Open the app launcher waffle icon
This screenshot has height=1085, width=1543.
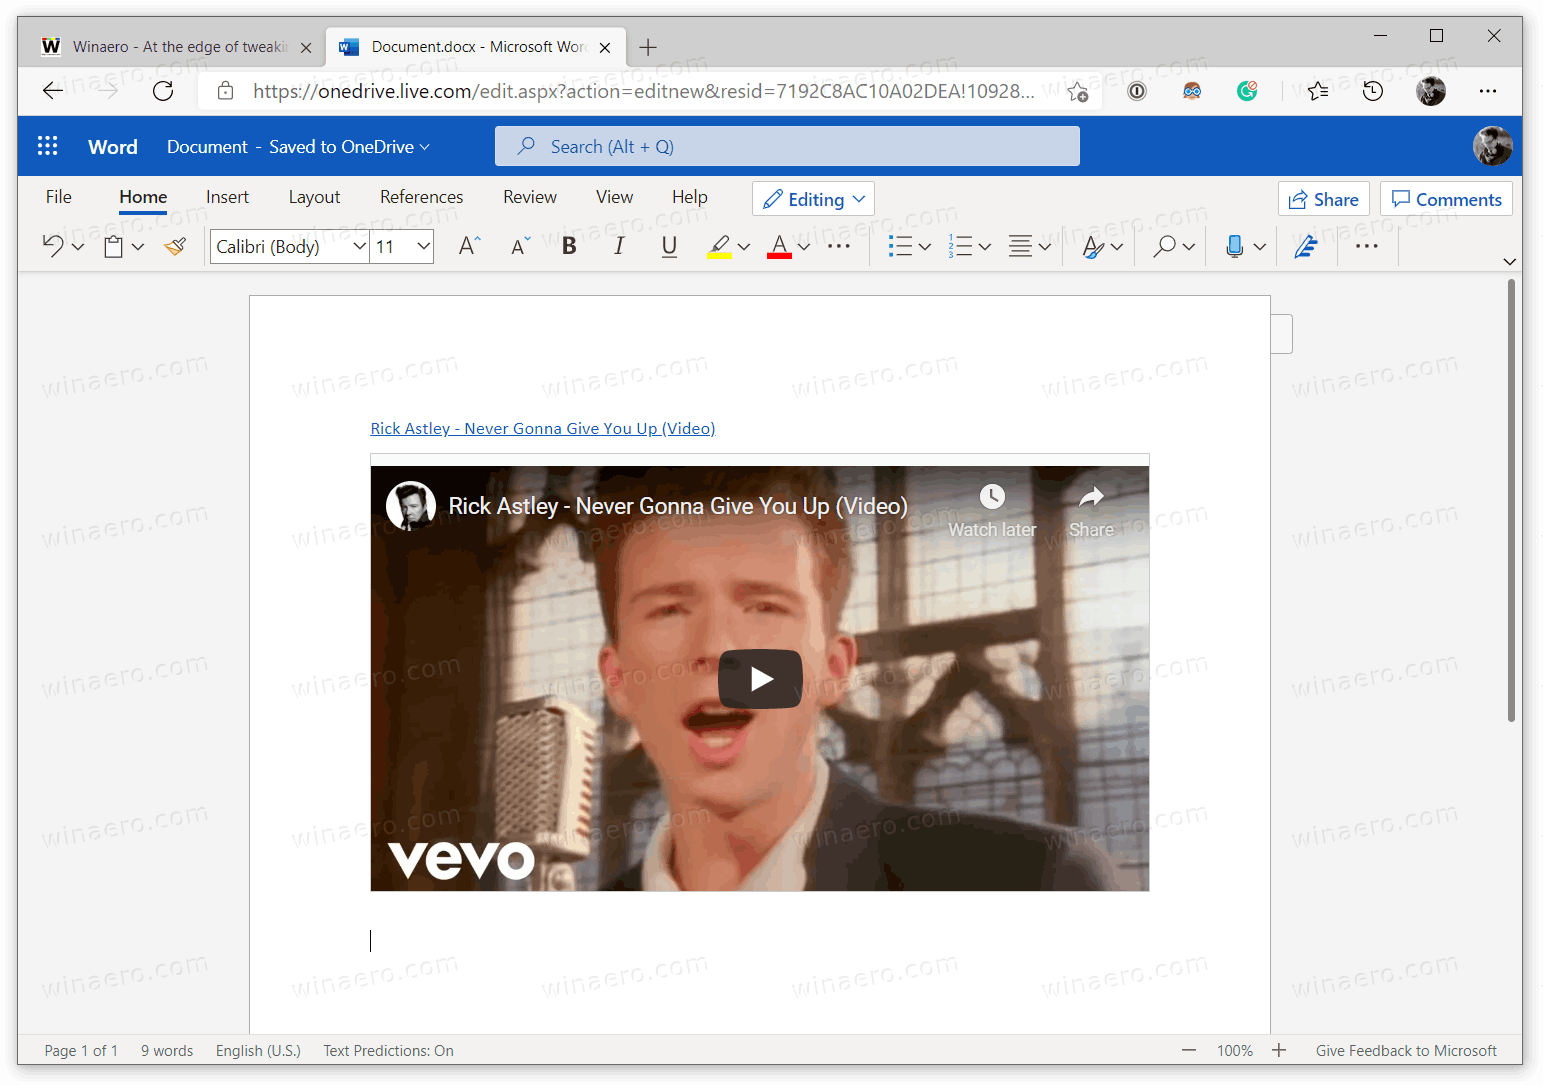pyautogui.click(x=47, y=146)
